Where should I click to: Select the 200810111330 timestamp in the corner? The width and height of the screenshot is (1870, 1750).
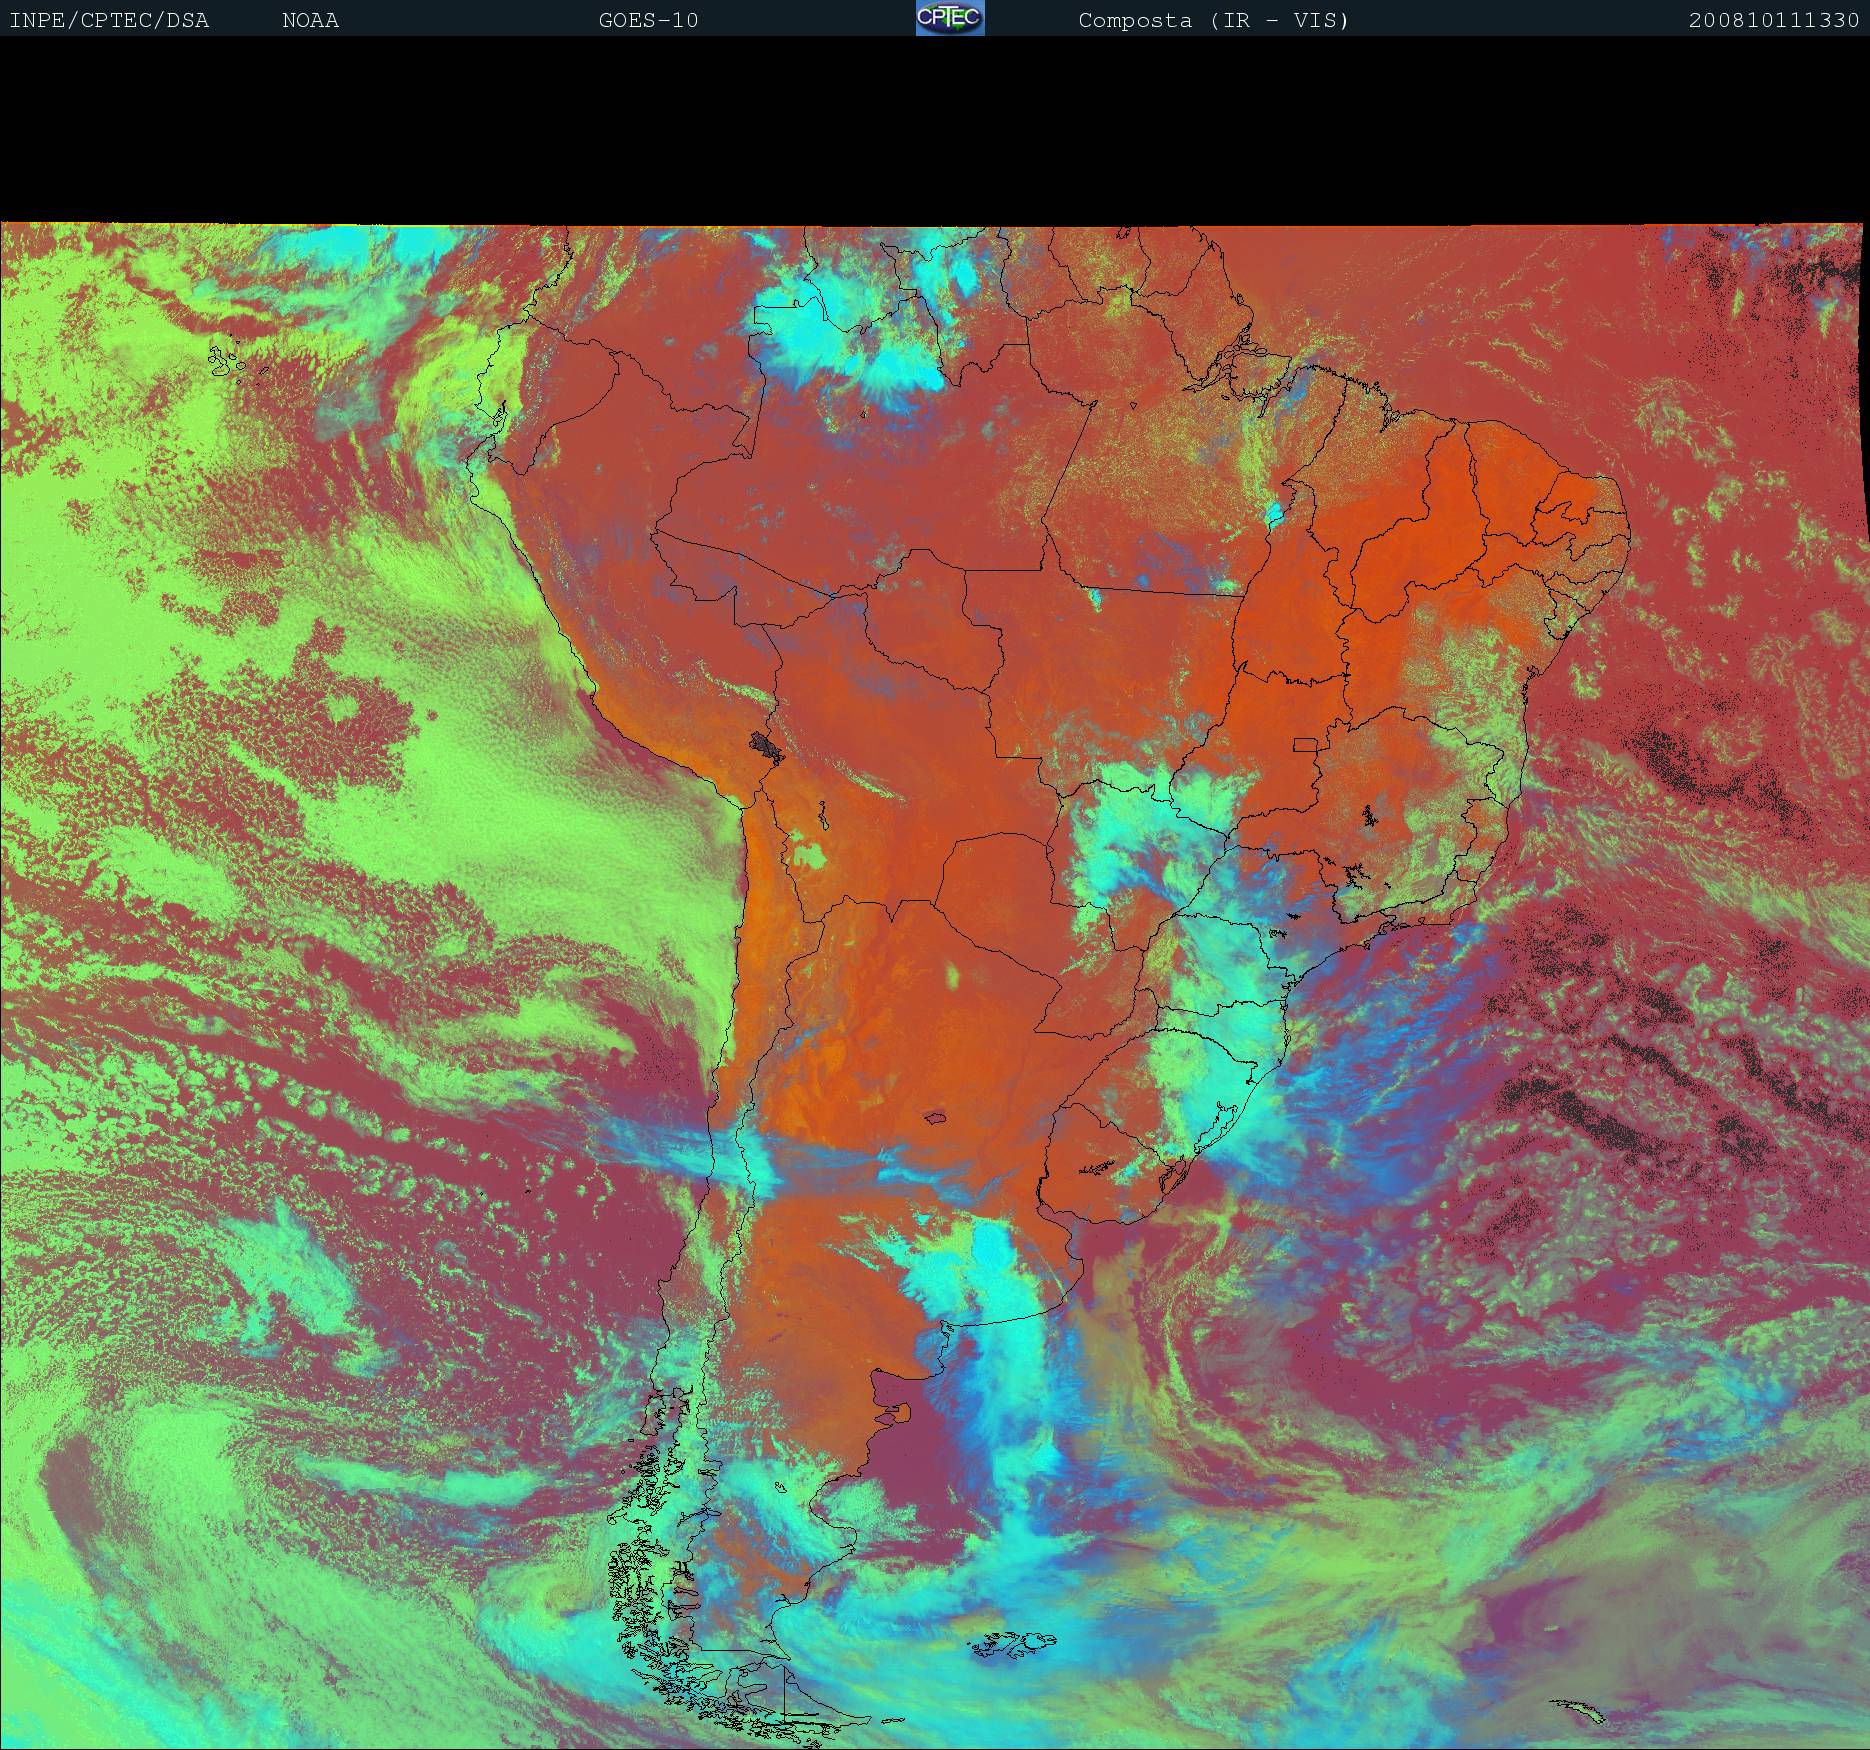[1773, 21]
